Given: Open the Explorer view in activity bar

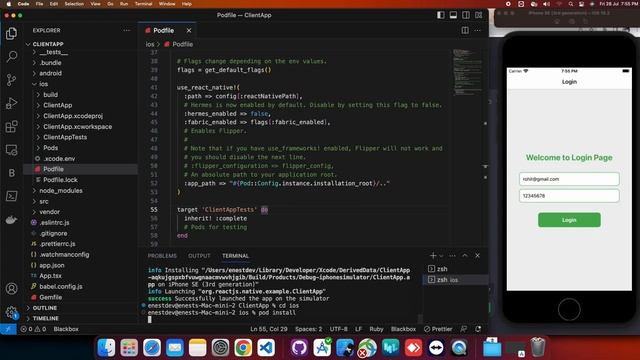Looking at the screenshot, I should click(11, 33).
